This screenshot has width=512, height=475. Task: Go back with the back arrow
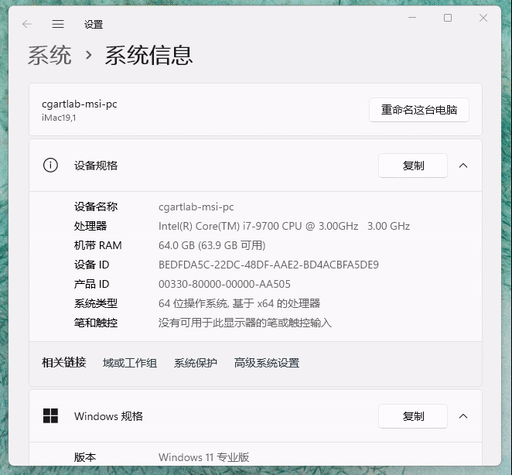coord(27,24)
